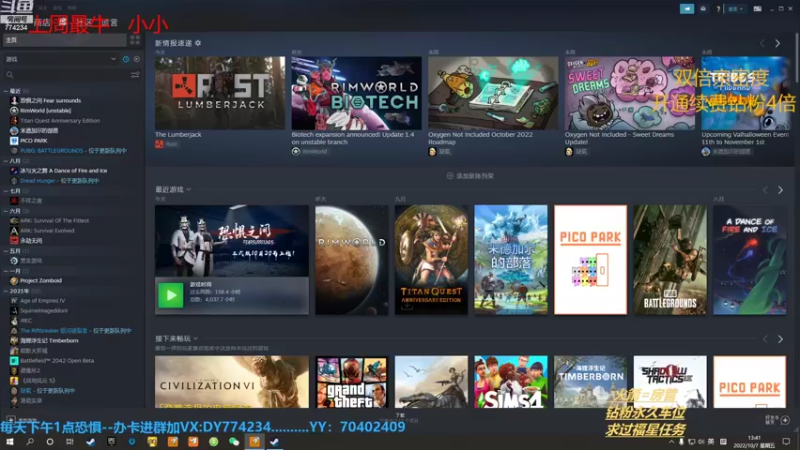Open the account name dropdown top-right
The width and height of the screenshot is (800, 450).
point(735,9)
